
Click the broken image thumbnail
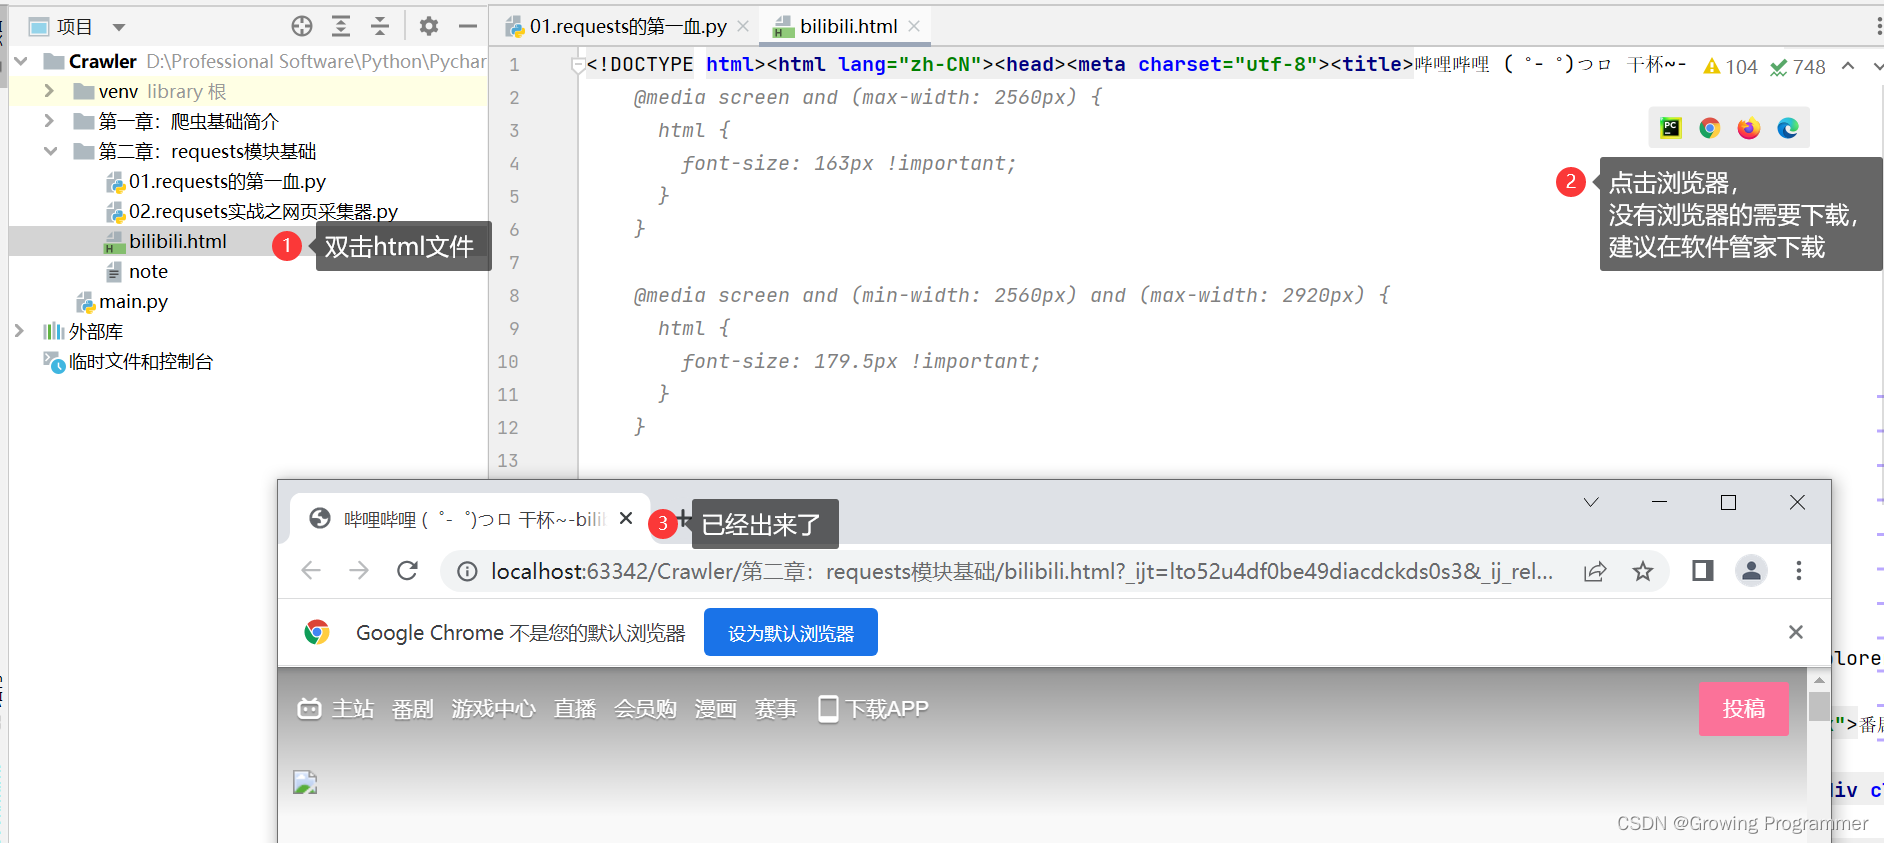click(305, 782)
